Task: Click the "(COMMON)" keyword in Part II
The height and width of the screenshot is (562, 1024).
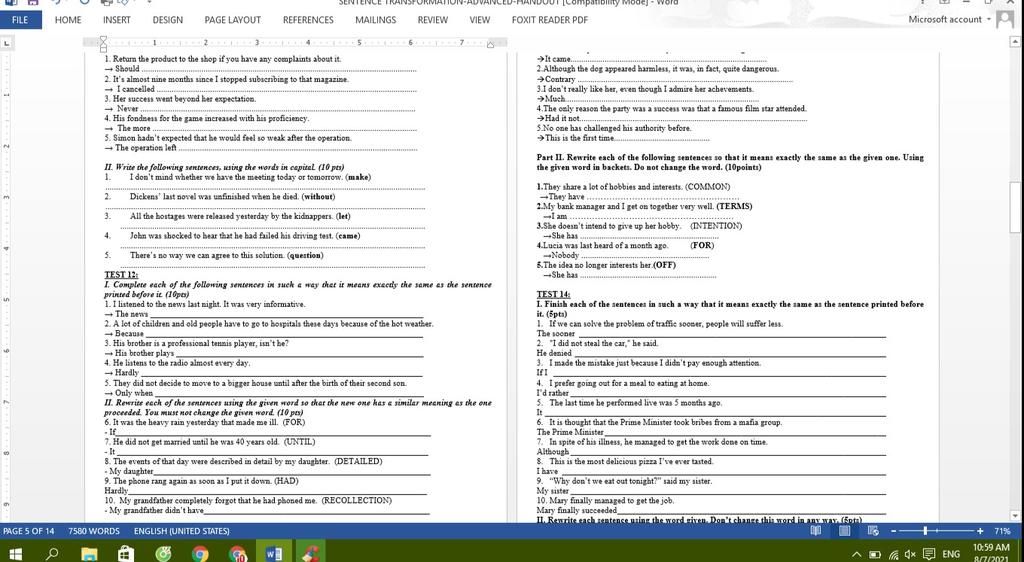Action: click(x=708, y=187)
